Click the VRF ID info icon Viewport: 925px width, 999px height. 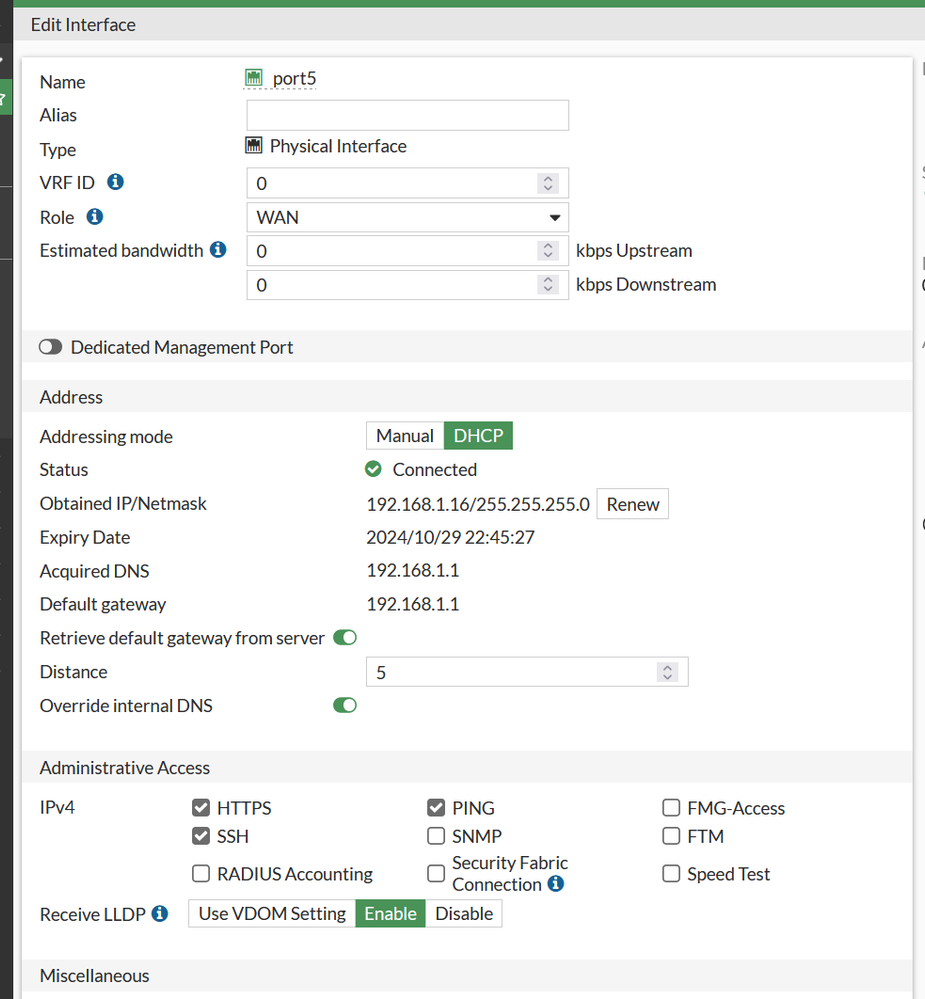pyautogui.click(x=115, y=182)
